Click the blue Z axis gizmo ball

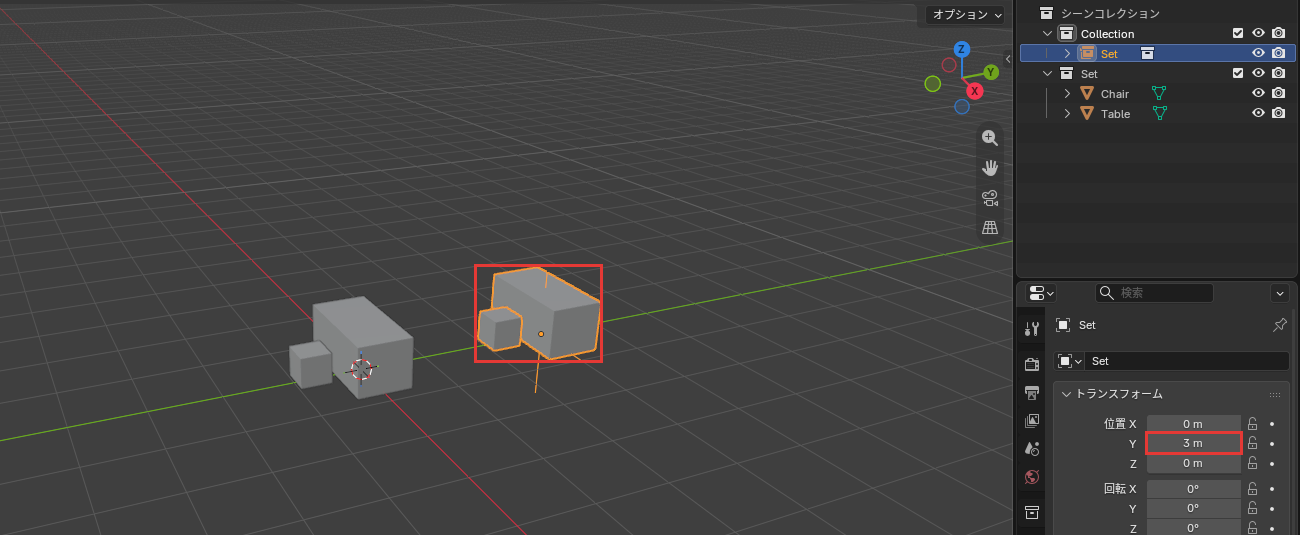coord(962,49)
